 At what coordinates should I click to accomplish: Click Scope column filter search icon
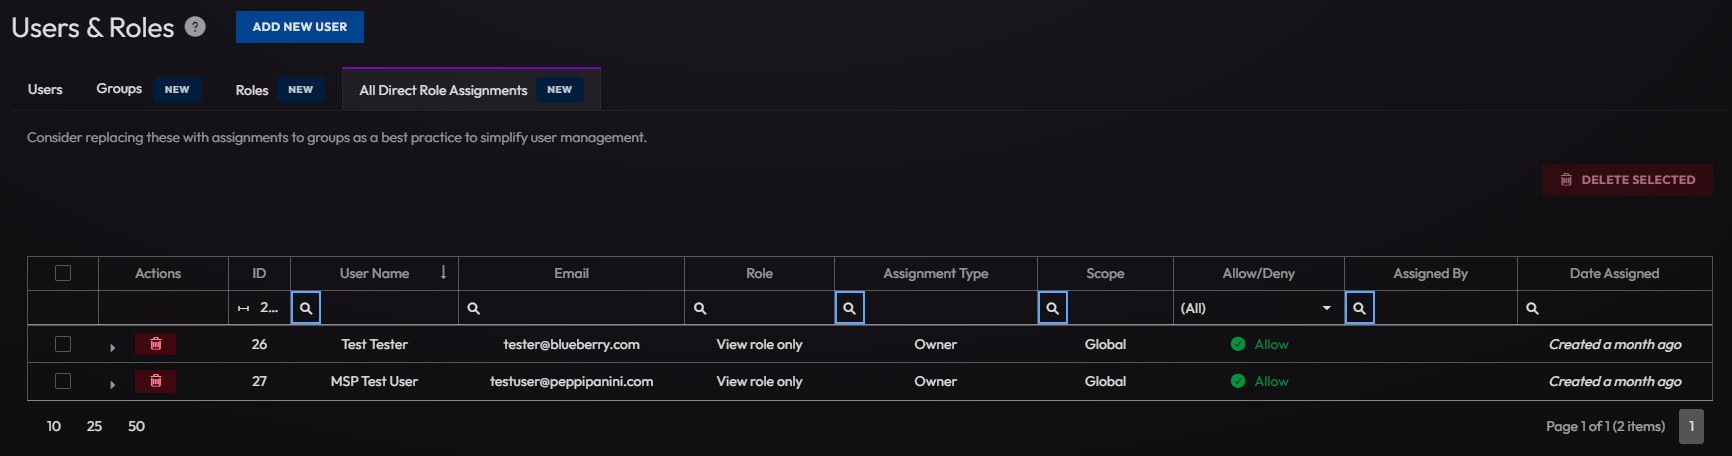[x=1052, y=308]
